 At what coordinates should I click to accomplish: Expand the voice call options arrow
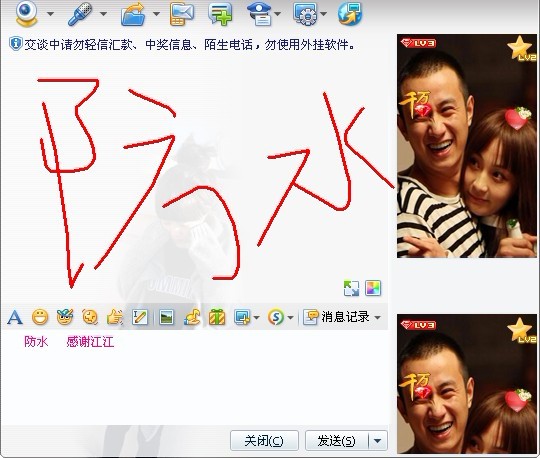pyautogui.click(x=103, y=14)
